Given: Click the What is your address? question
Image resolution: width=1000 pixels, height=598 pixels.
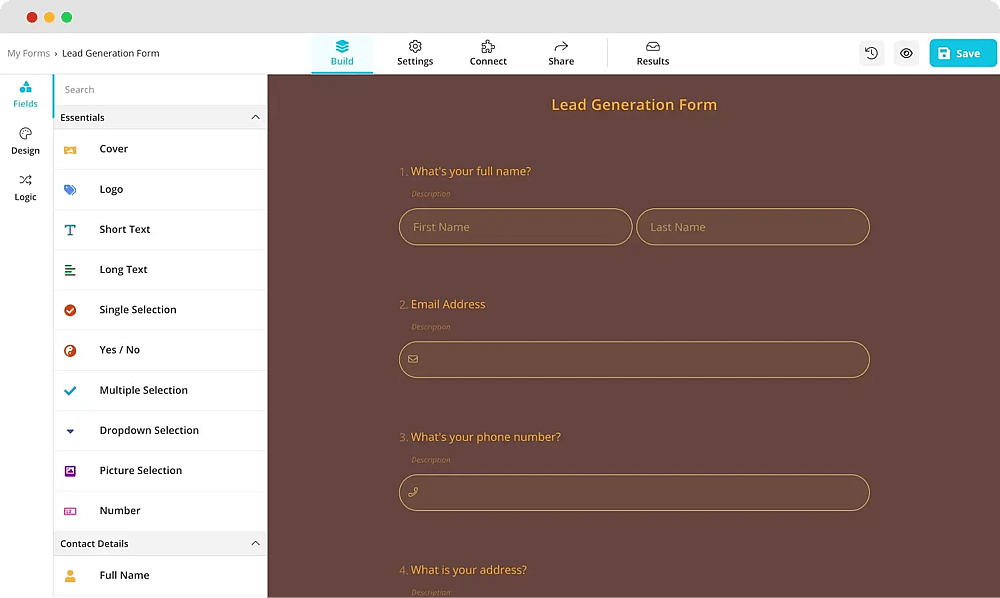Looking at the screenshot, I should pos(468,571).
